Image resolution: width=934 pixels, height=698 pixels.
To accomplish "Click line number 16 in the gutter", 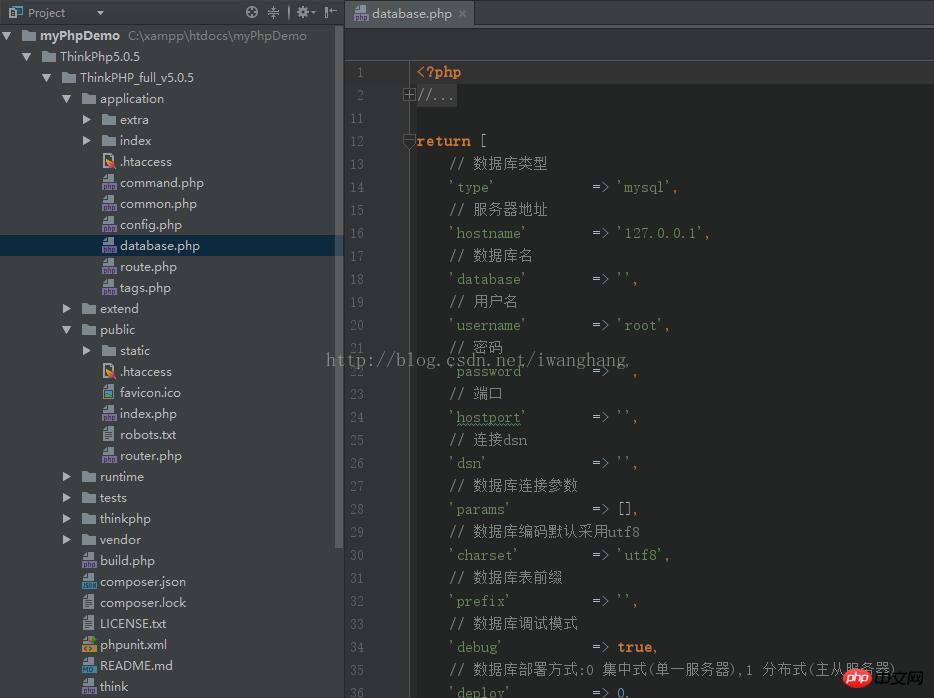I will [x=357, y=233].
